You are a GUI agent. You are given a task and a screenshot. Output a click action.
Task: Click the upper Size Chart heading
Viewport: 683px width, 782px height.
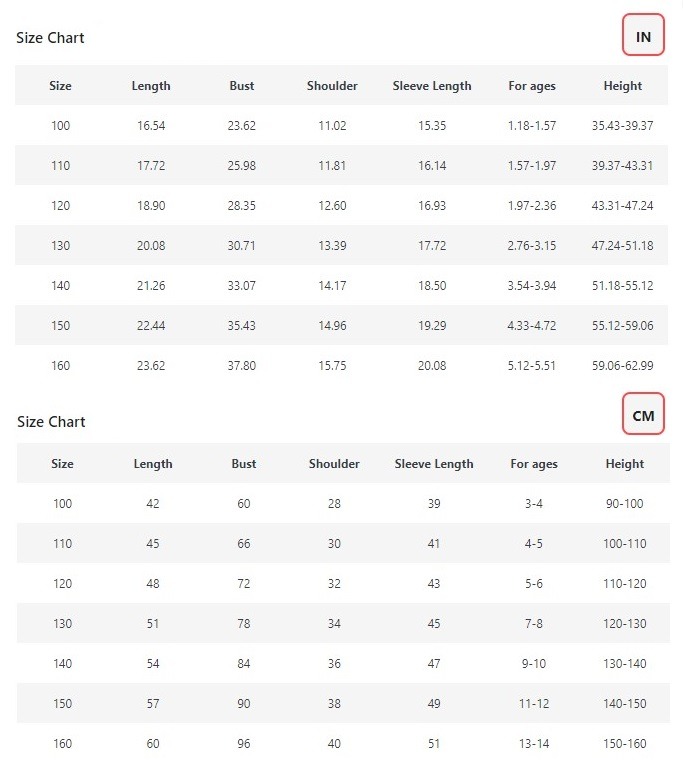(x=50, y=38)
